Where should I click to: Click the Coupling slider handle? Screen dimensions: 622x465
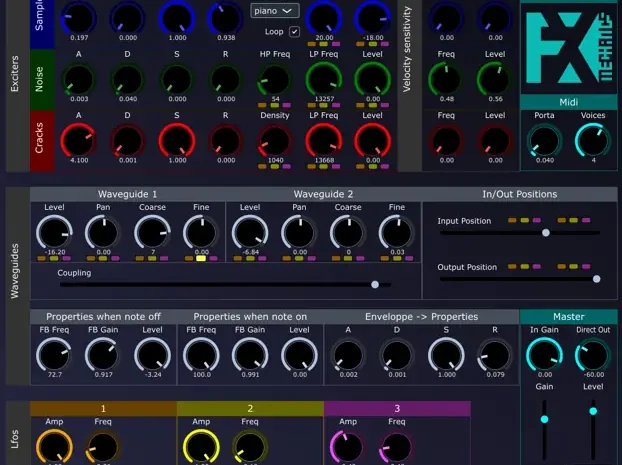tap(375, 284)
